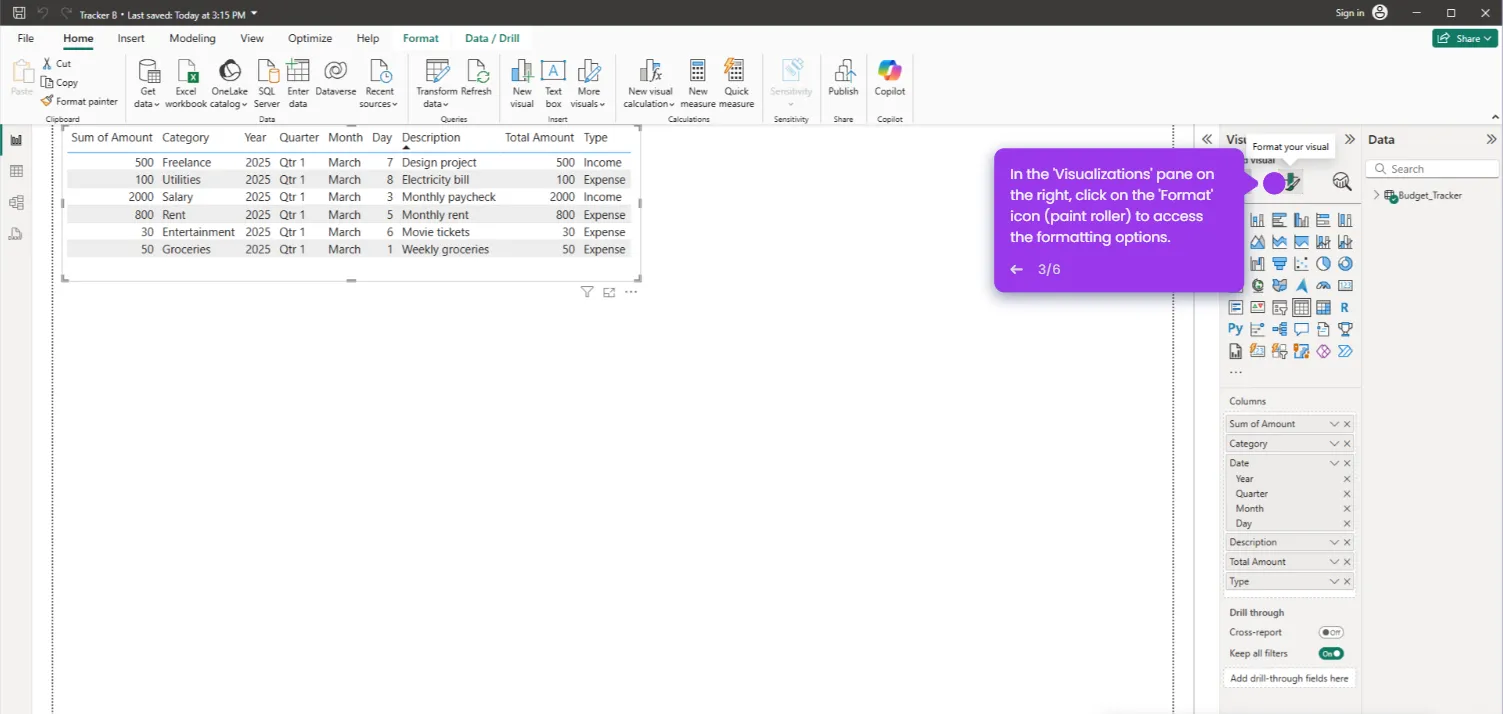Open Recent sources dropdown
The width and height of the screenshot is (1503, 714).
point(379,83)
